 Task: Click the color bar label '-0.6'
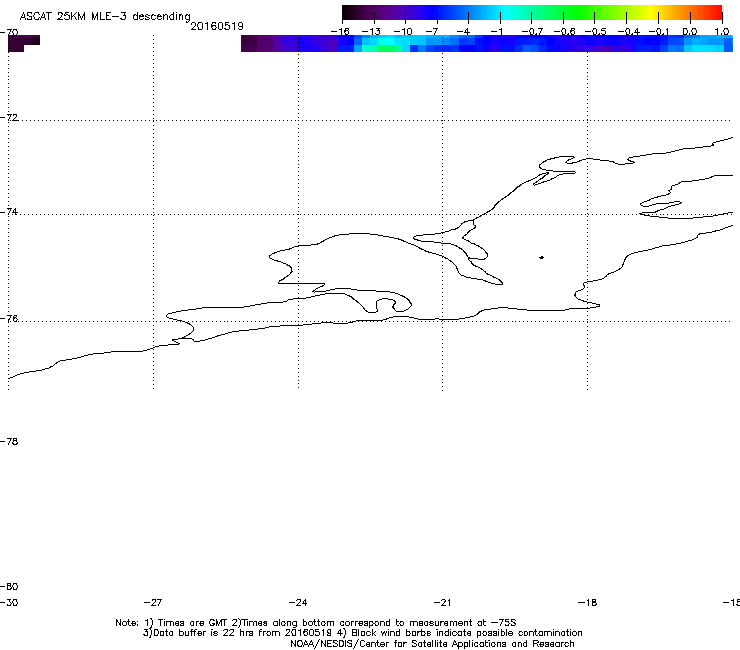tap(564, 32)
